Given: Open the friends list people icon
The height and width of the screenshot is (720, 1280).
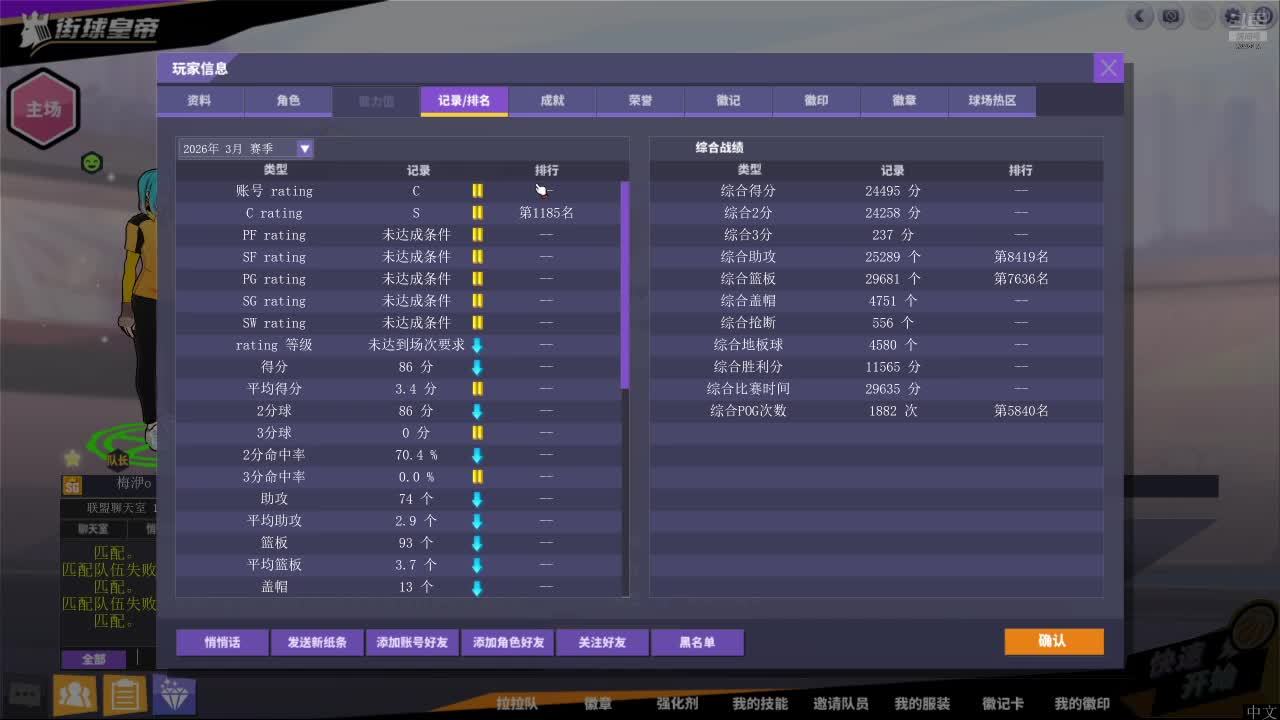Looking at the screenshot, I should click(75, 694).
